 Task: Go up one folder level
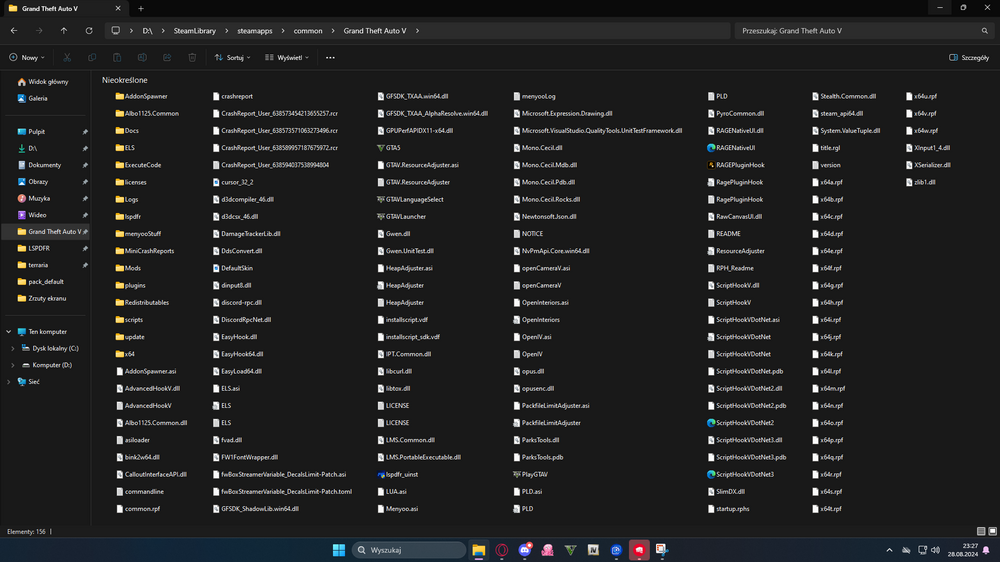(x=64, y=31)
